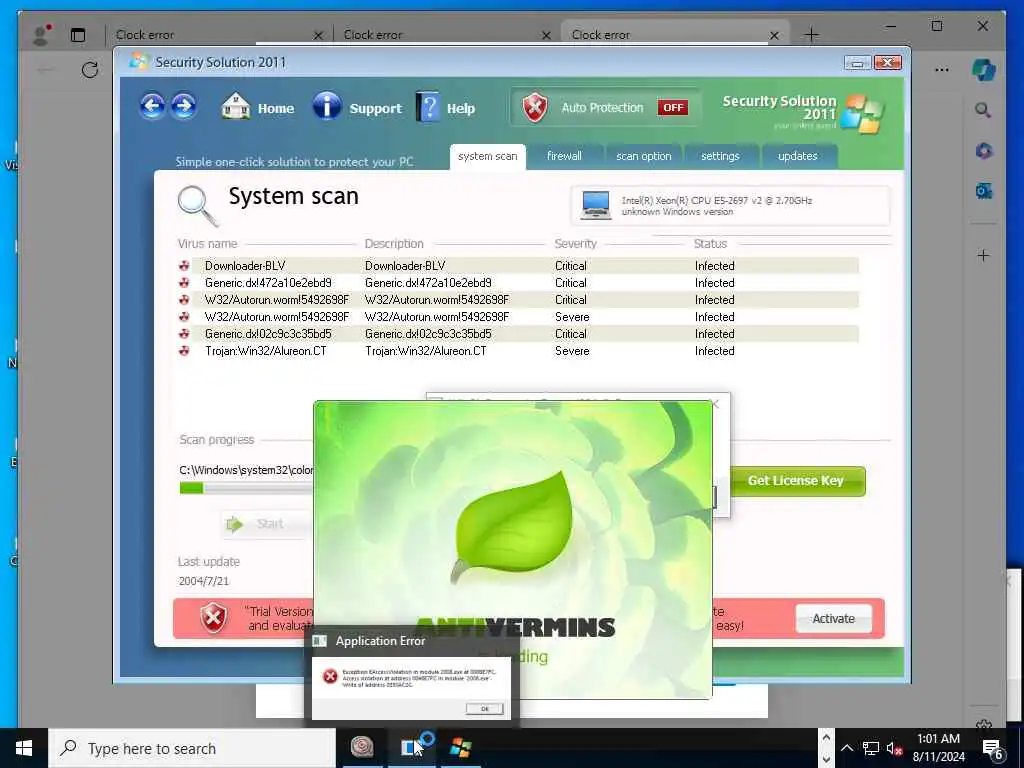Image resolution: width=1024 pixels, height=768 pixels.
Task: Click the back arrow in Security Solution
Action: (152, 106)
